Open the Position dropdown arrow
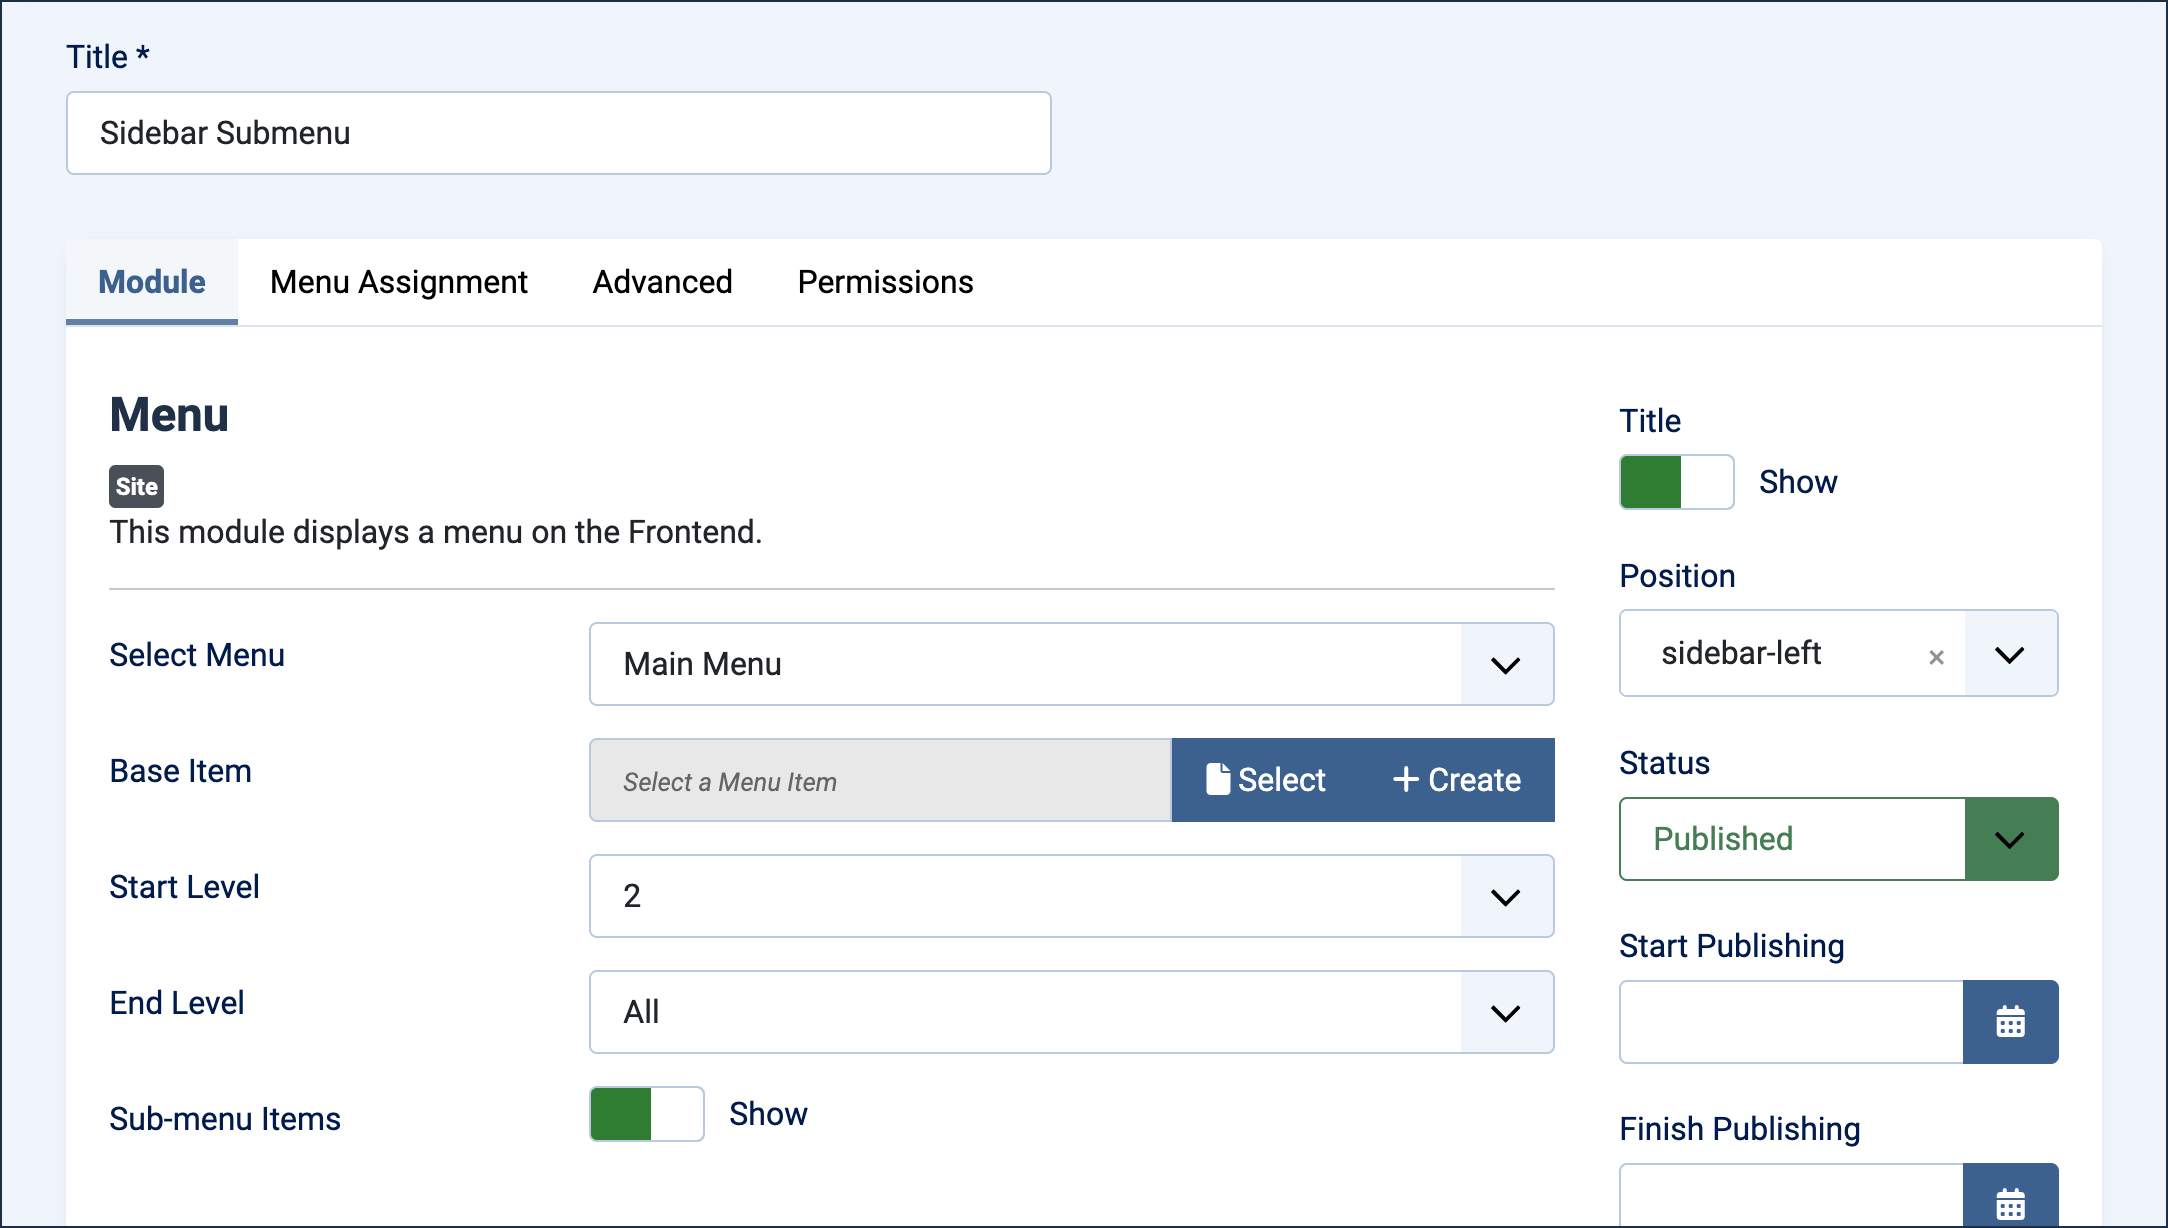The image size is (2168, 1228). pos(2011,654)
